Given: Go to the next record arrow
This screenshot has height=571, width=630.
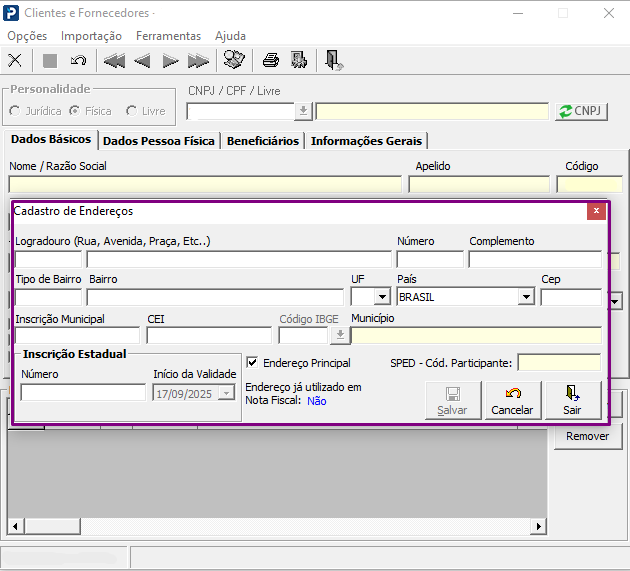Looking at the screenshot, I should point(170,60).
